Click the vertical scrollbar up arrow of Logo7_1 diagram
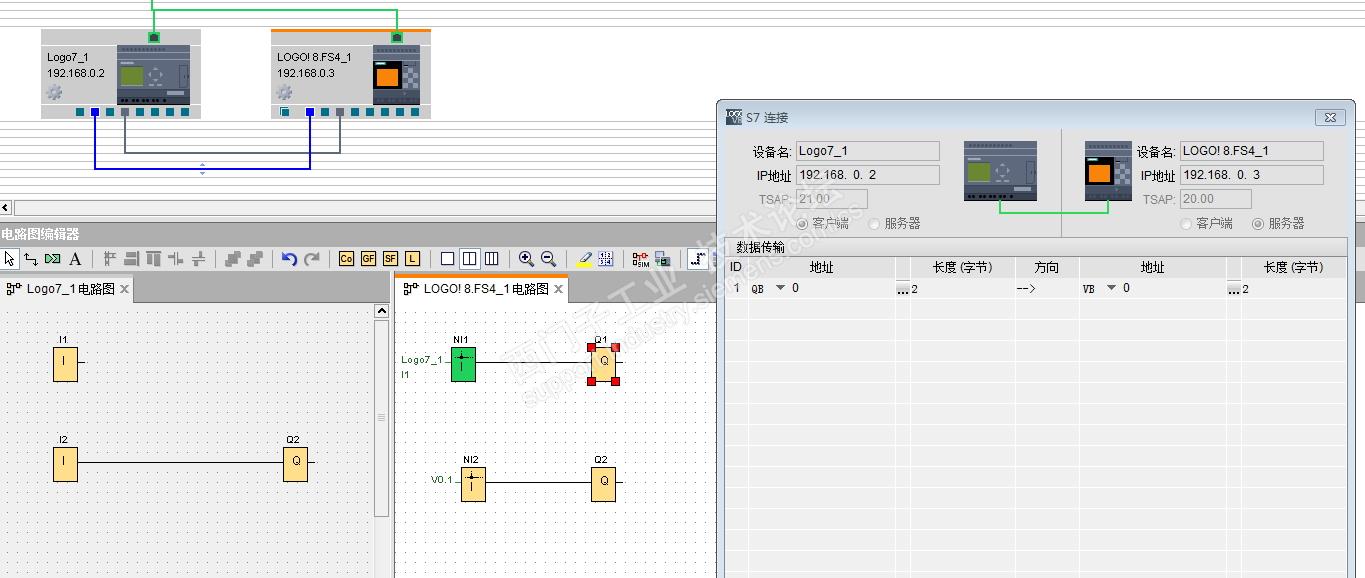This screenshot has height=578, width=1365. coord(381,311)
